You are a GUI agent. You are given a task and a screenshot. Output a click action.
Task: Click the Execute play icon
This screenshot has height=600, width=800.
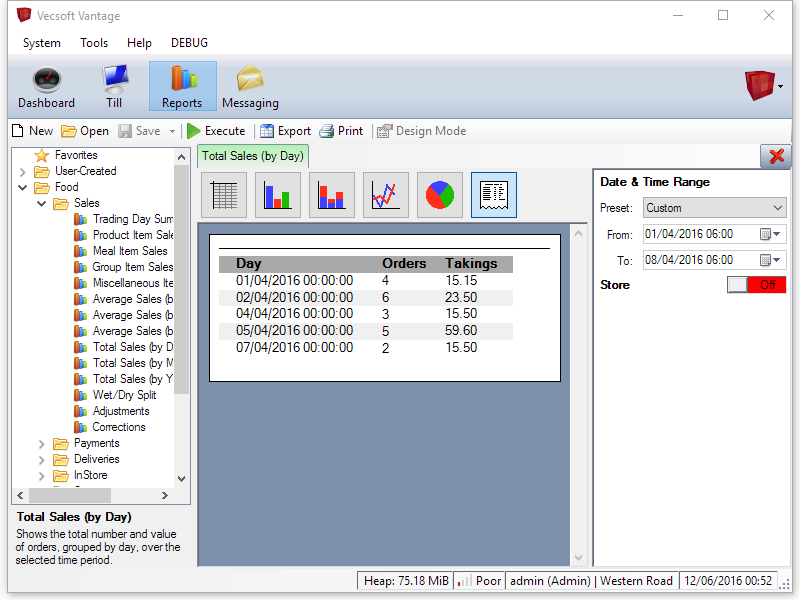click(x=194, y=131)
